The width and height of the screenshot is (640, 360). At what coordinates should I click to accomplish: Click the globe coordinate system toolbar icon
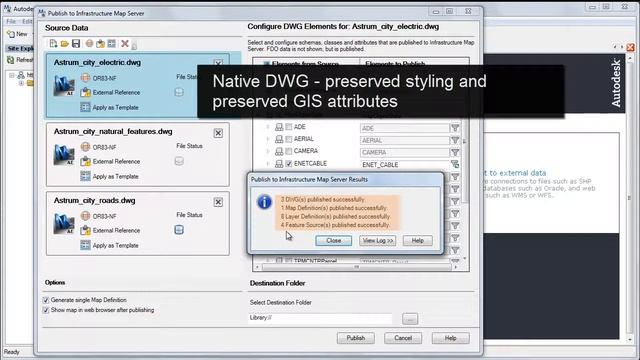89,44
